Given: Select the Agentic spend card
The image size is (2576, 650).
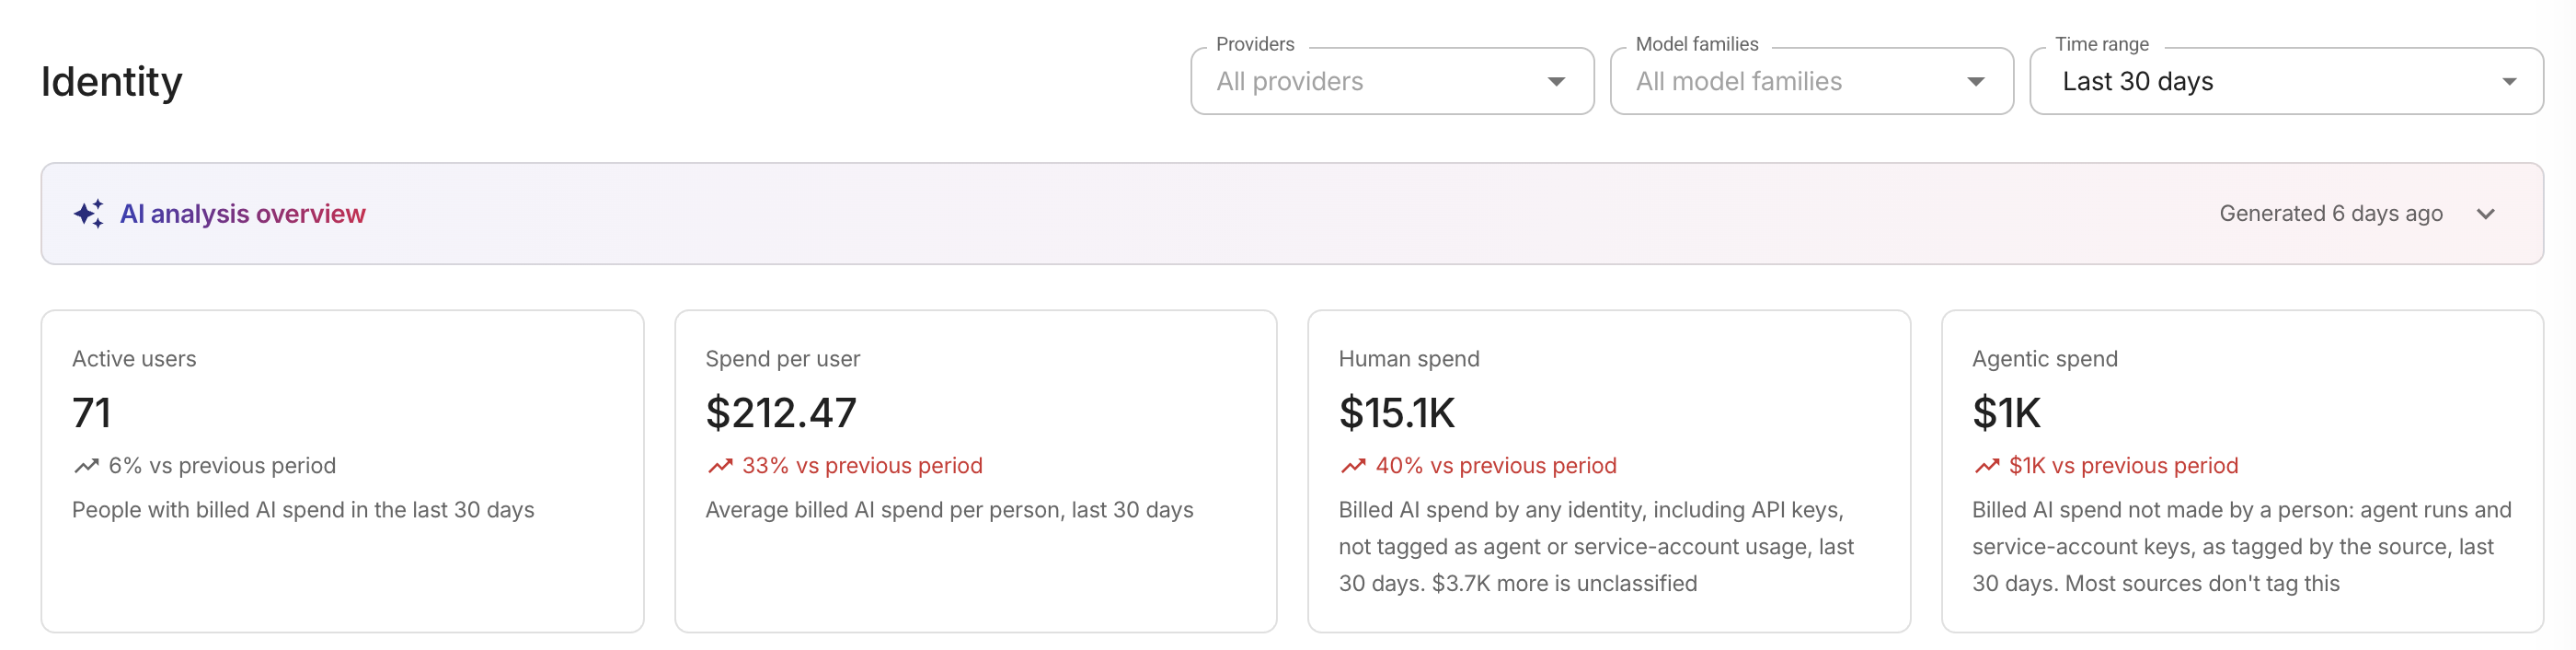Looking at the screenshot, I should (2242, 471).
